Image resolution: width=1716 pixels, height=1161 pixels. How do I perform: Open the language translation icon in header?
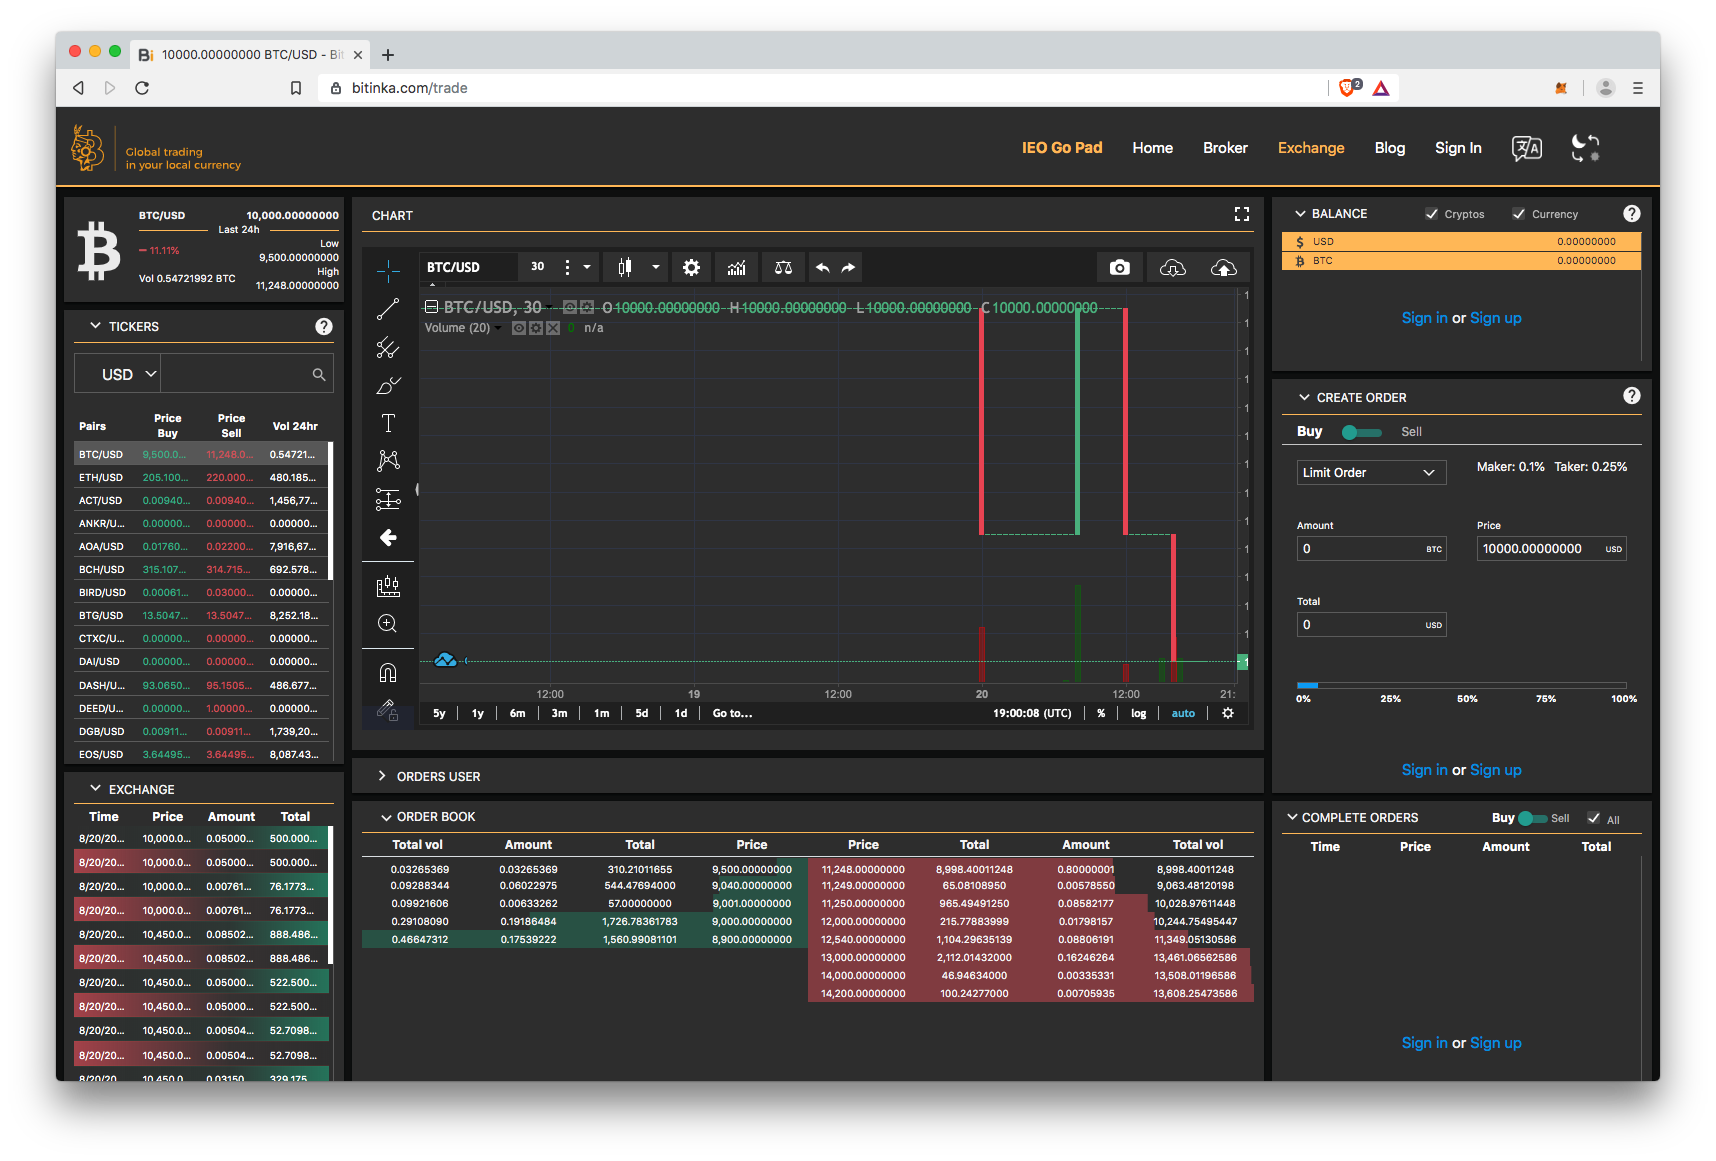point(1527,148)
